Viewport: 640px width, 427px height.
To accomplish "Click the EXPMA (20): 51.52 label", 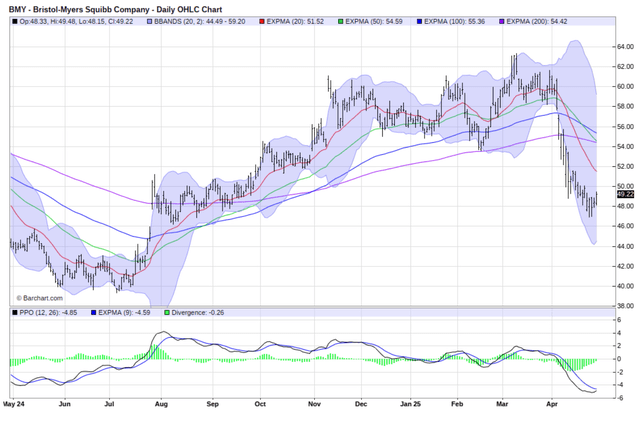I will click(x=295, y=22).
